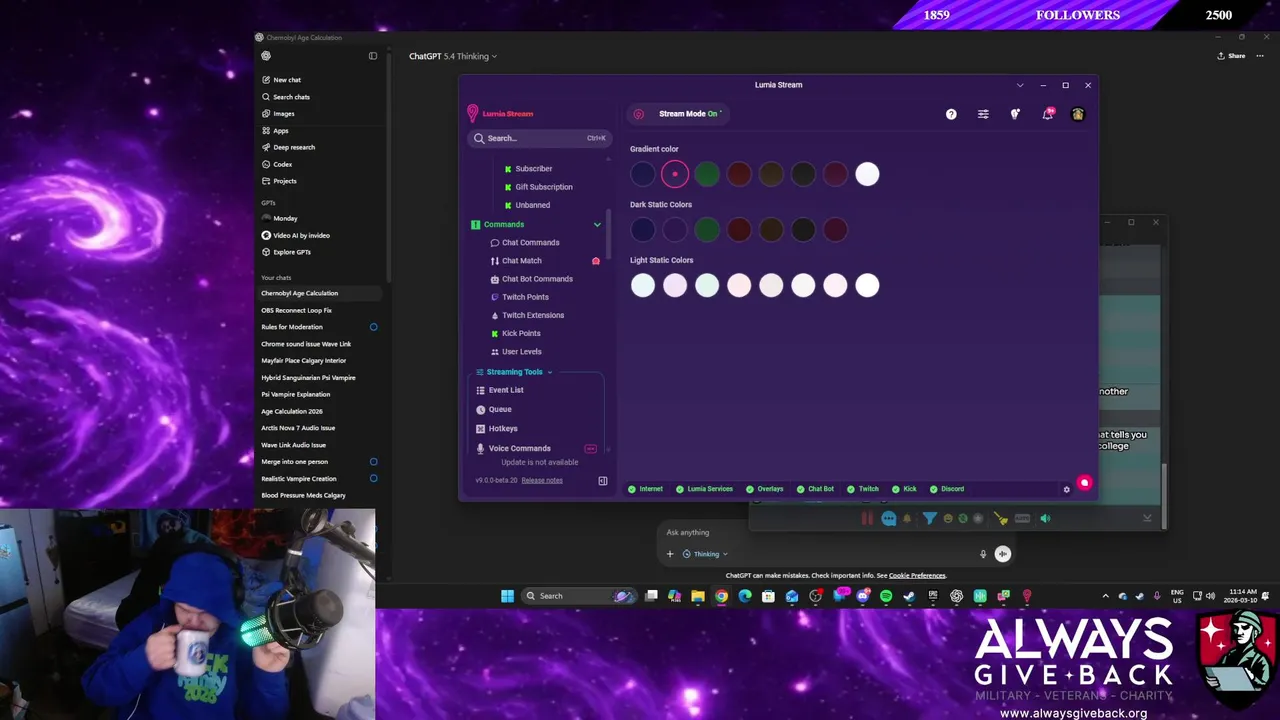Open the Thinking mode dropdown in composer

tap(705, 554)
